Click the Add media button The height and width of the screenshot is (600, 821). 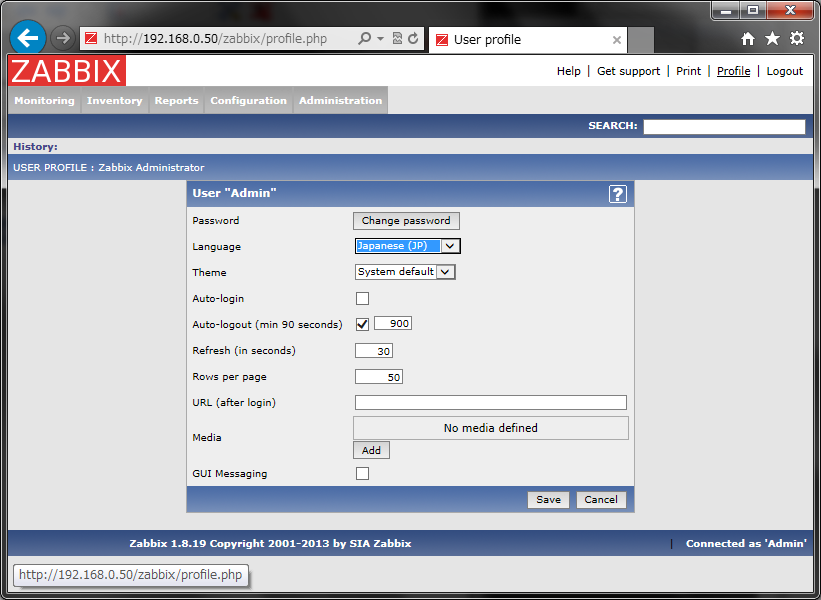(371, 450)
